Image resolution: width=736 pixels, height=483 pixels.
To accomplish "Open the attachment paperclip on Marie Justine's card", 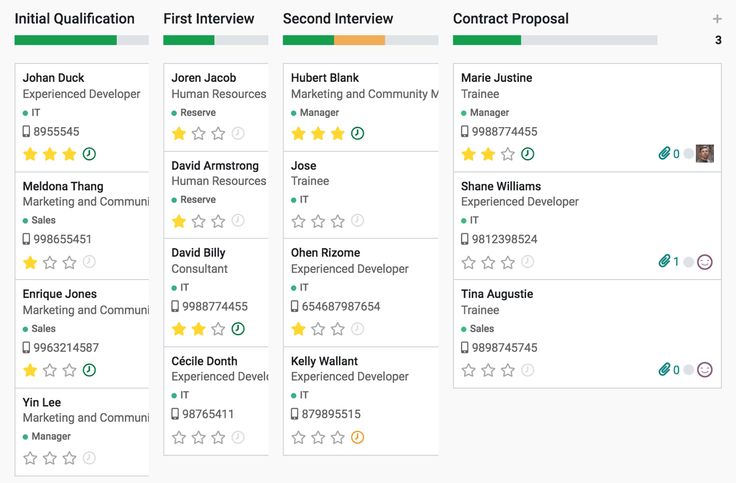I will (x=664, y=154).
